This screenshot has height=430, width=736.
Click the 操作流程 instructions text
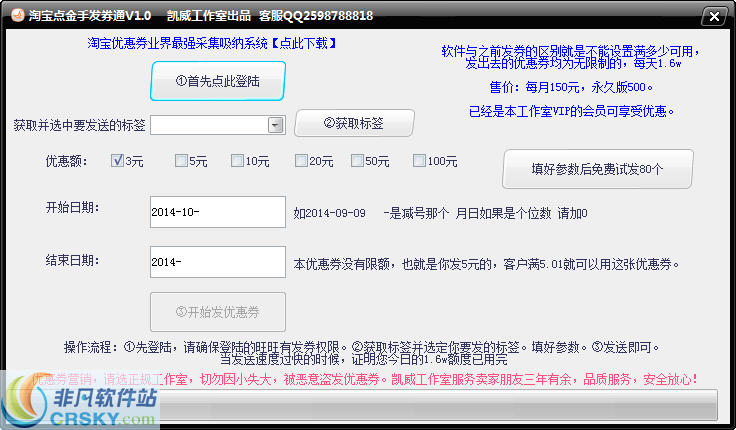(x=361, y=353)
